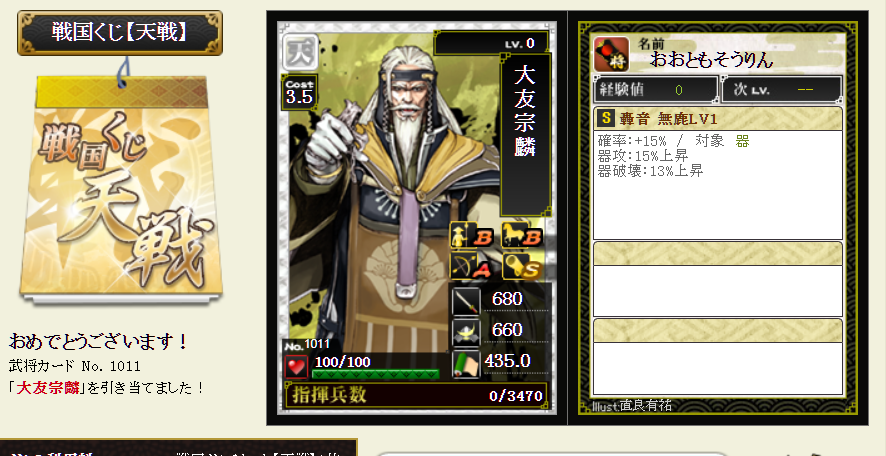Image resolution: width=886 pixels, height=456 pixels.
Task: Click the cavalry horse aptitude B icon
Action: (x=522, y=236)
